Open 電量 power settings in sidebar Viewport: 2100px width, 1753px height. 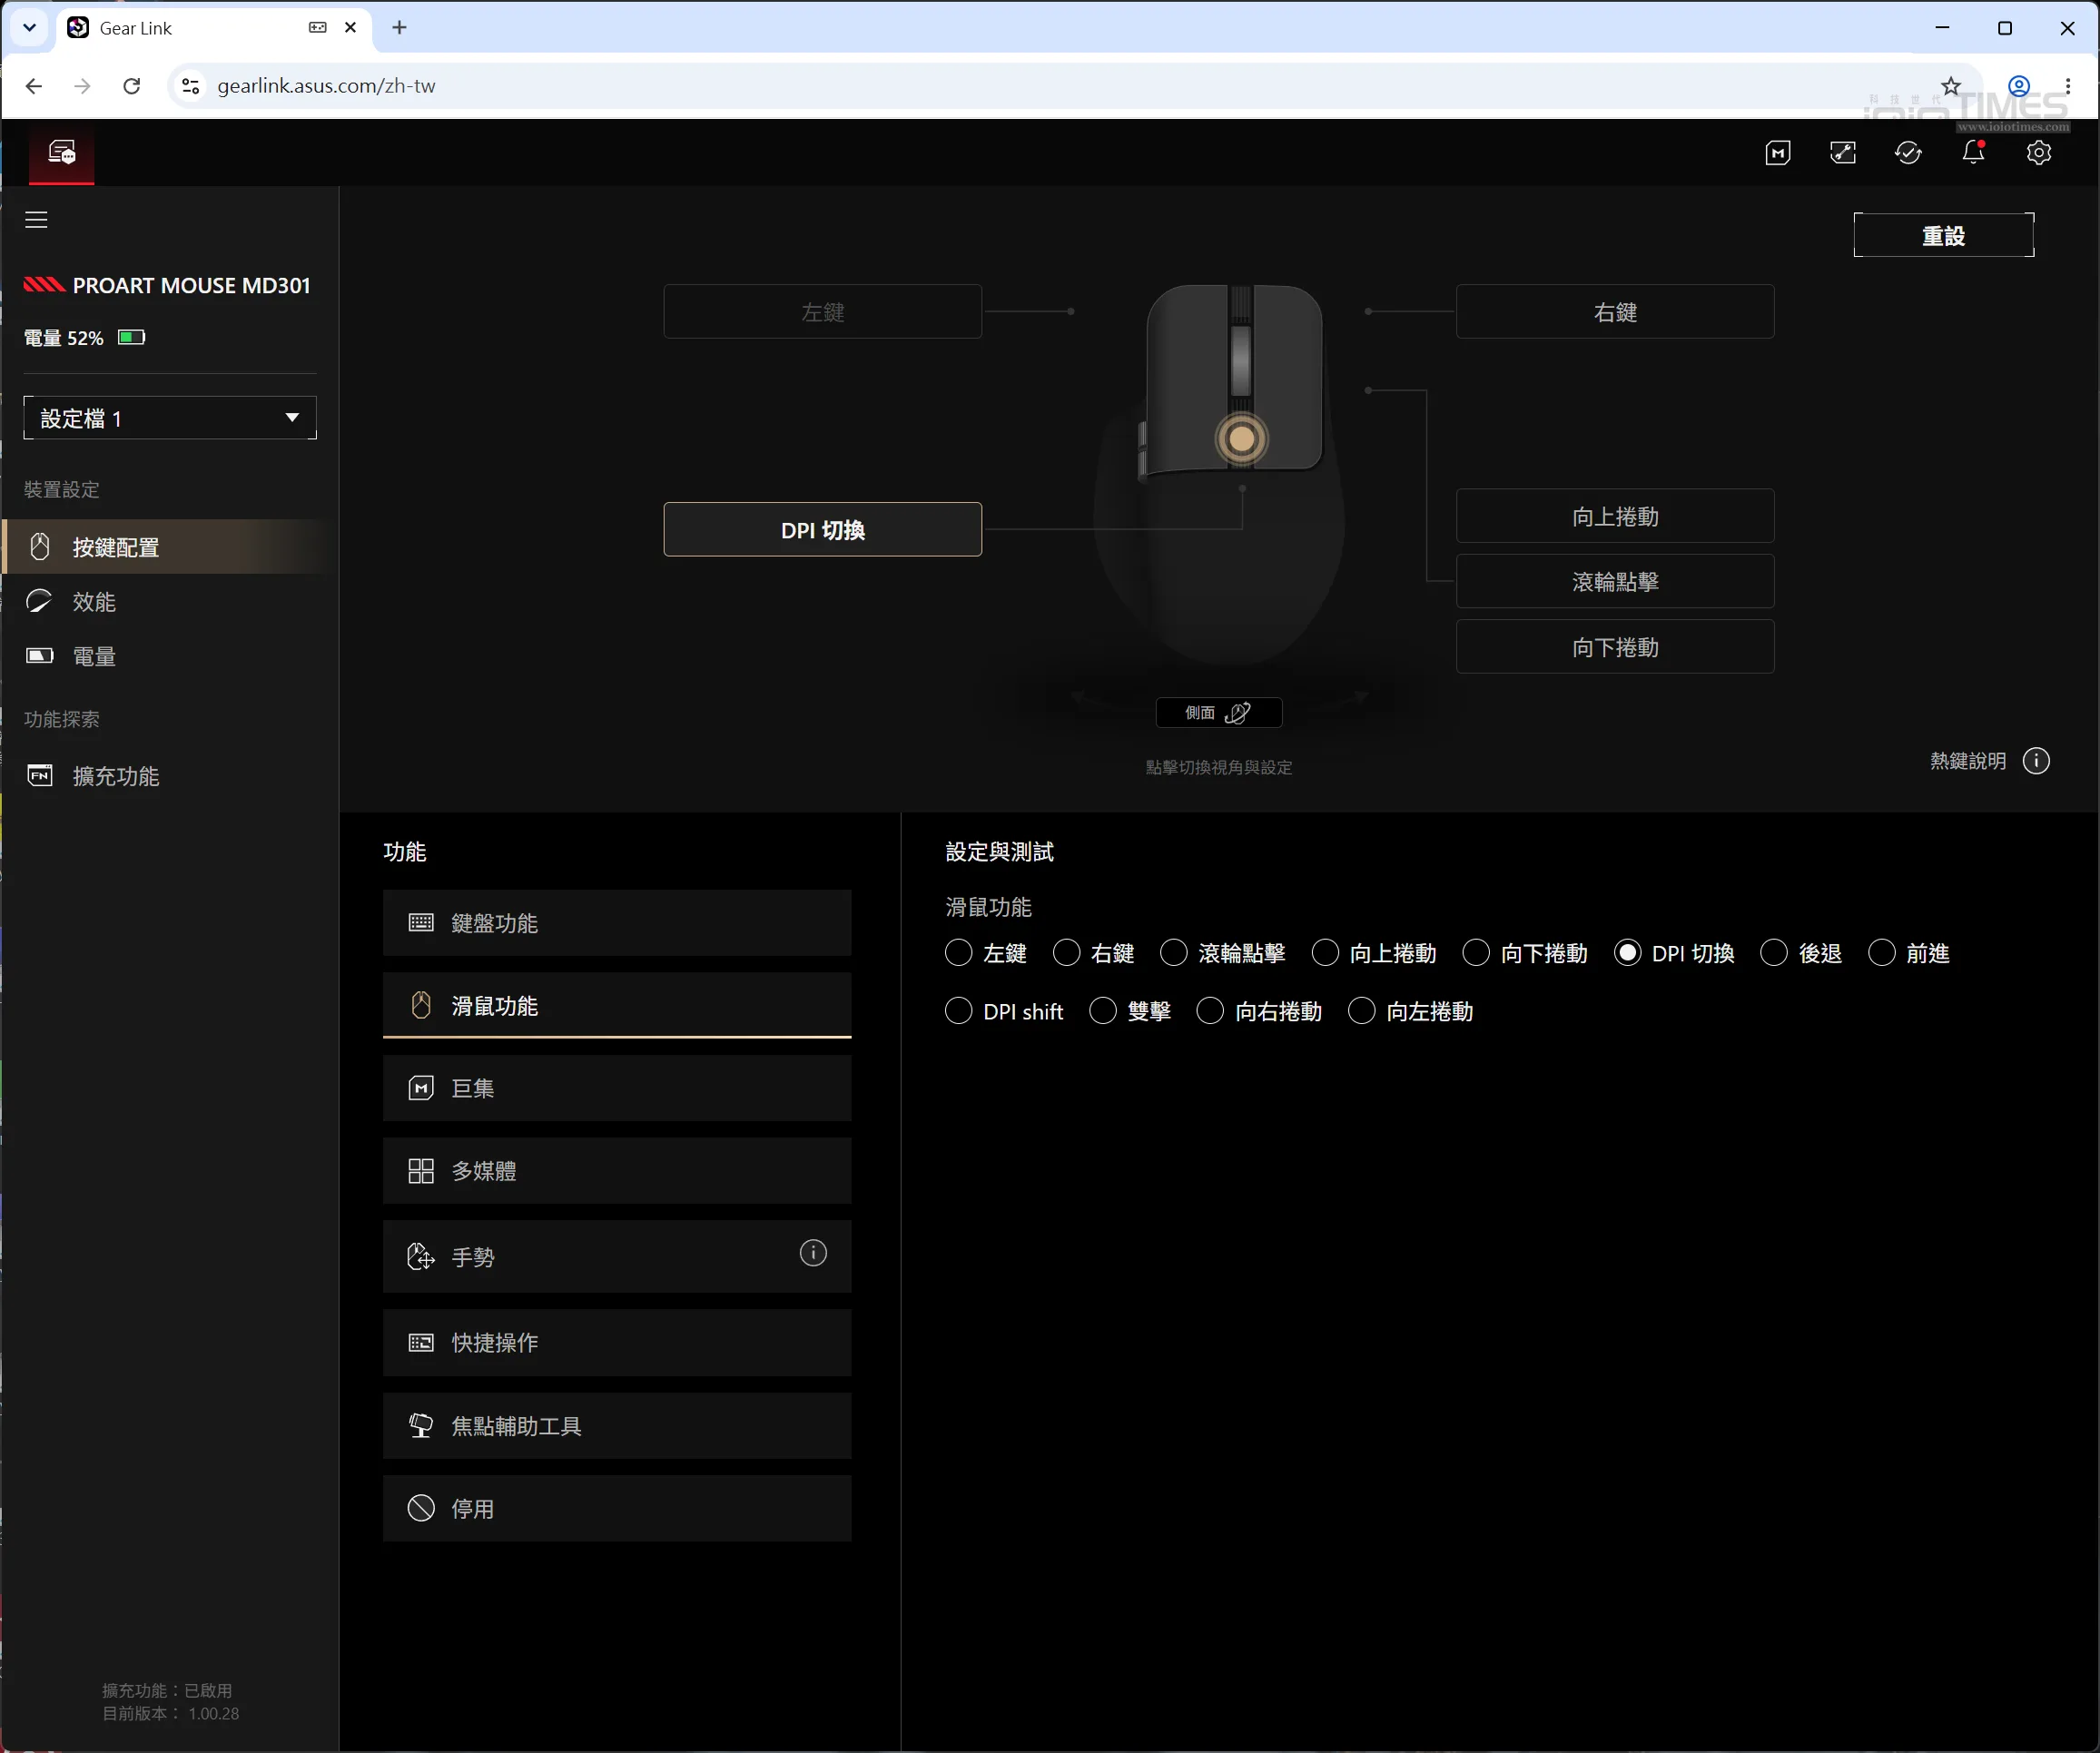pyautogui.click(x=170, y=657)
